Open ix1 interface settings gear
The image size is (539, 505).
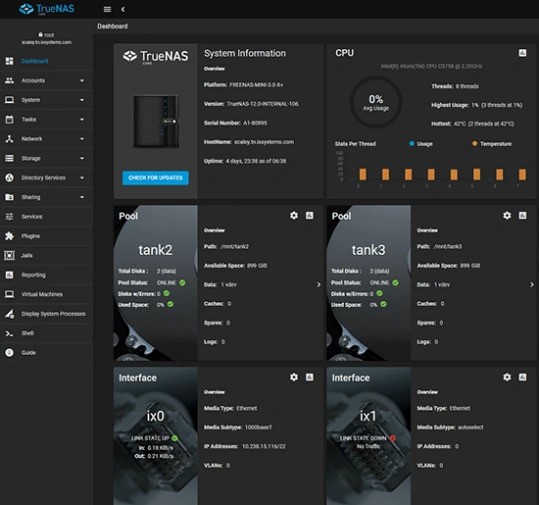coord(507,377)
